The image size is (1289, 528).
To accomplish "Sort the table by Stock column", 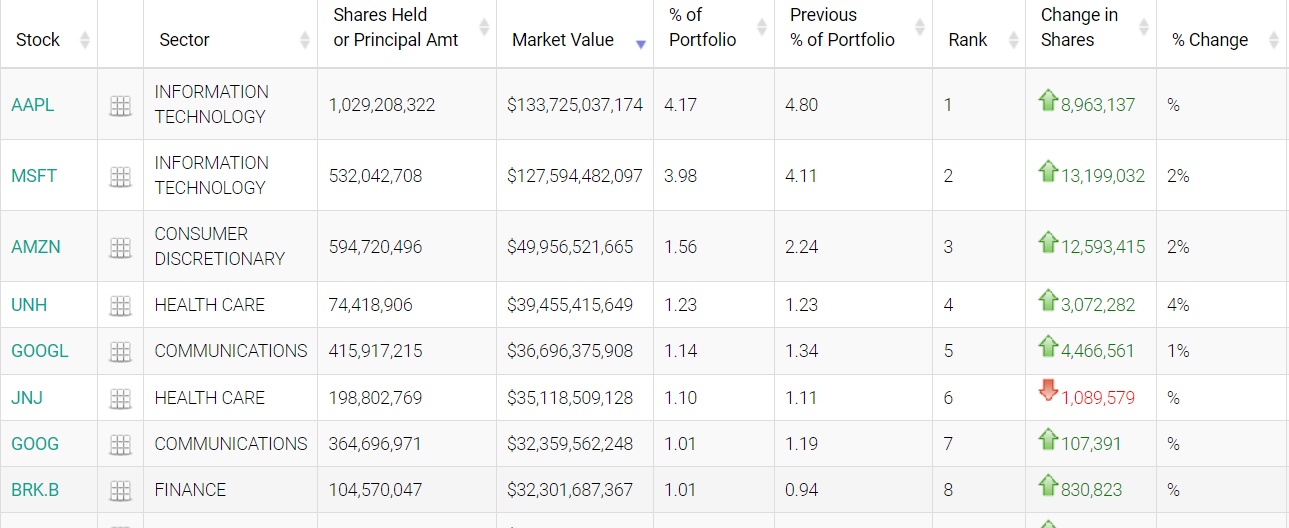I will click(38, 40).
